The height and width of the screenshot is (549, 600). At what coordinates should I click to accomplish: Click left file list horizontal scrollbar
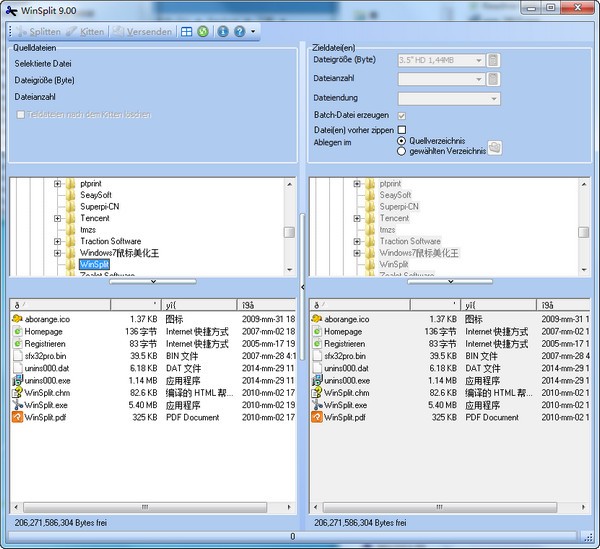click(x=145, y=507)
